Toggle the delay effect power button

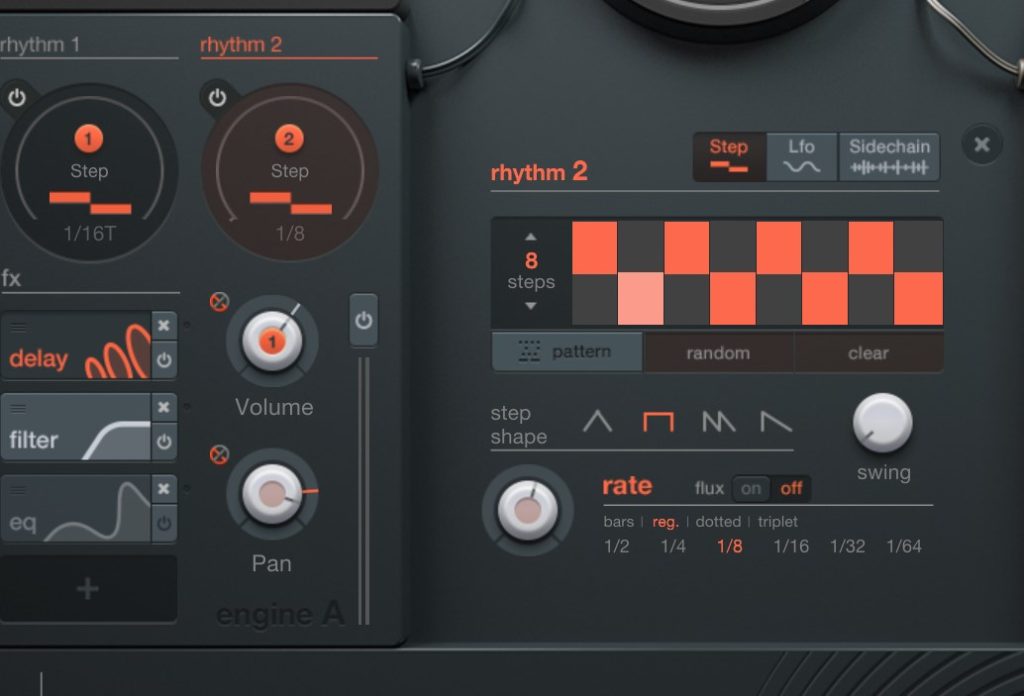tap(164, 360)
